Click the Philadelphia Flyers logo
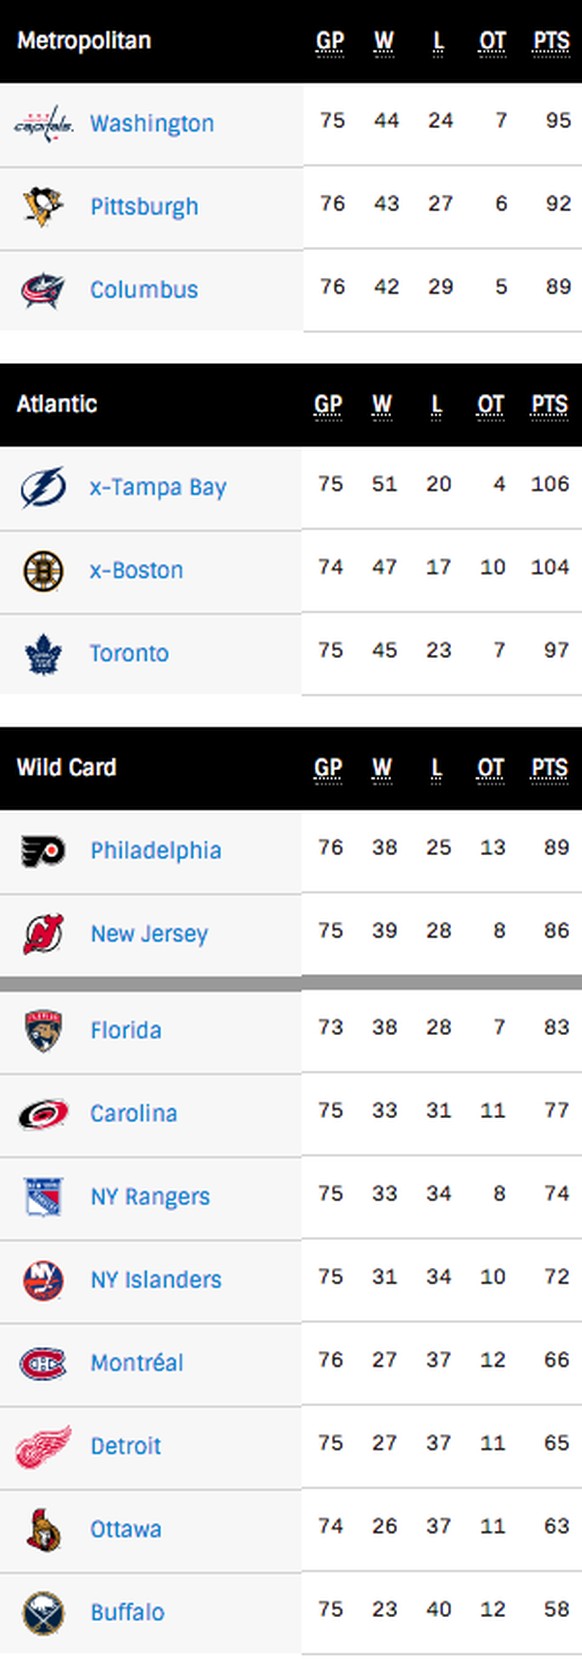This screenshot has height=1659, width=582. 43,850
